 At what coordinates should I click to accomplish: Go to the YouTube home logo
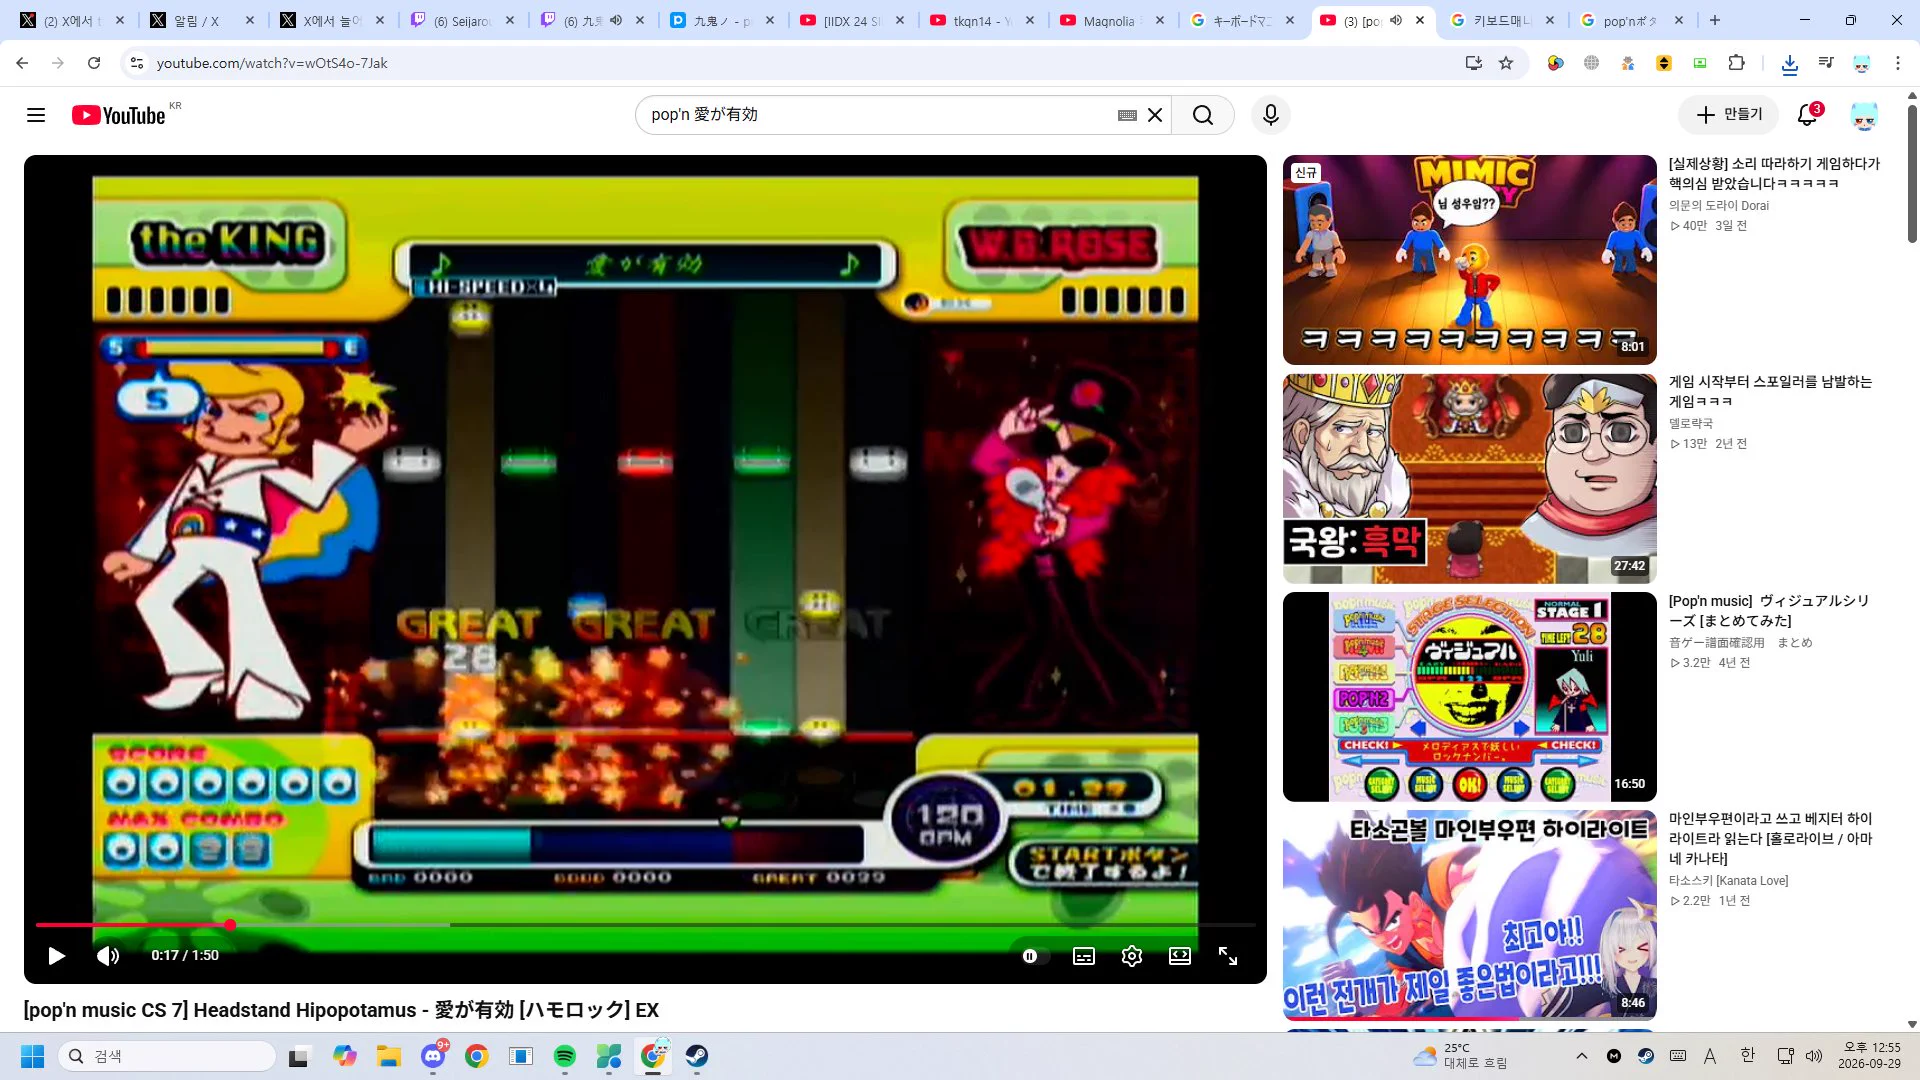coord(119,115)
